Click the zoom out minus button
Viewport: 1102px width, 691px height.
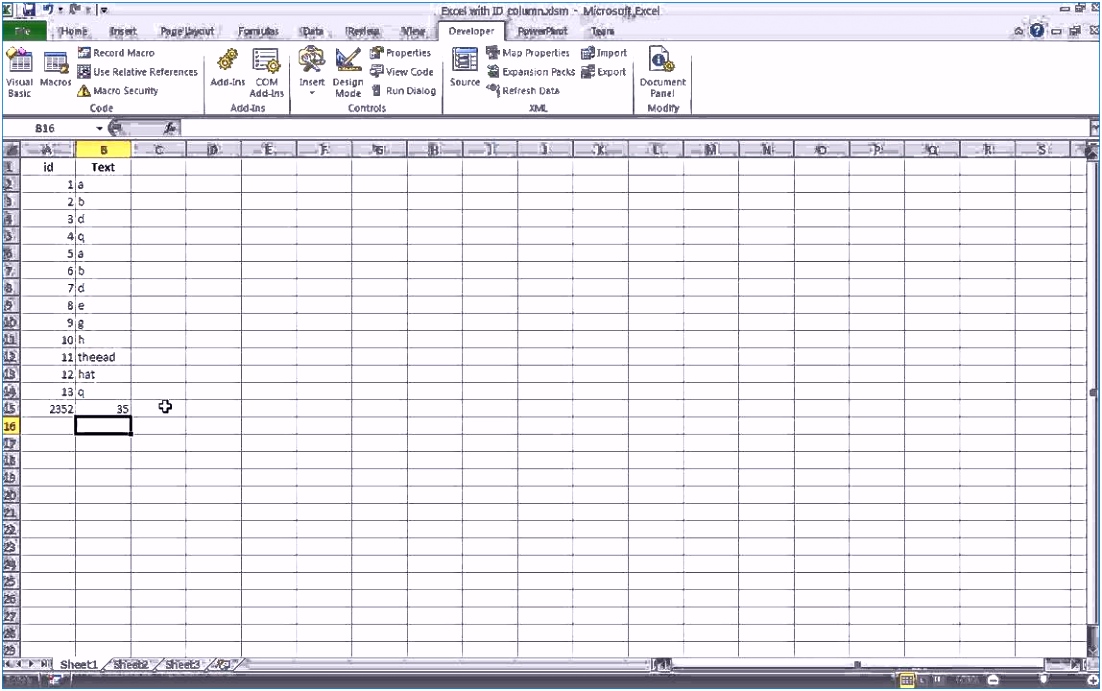[x=992, y=680]
